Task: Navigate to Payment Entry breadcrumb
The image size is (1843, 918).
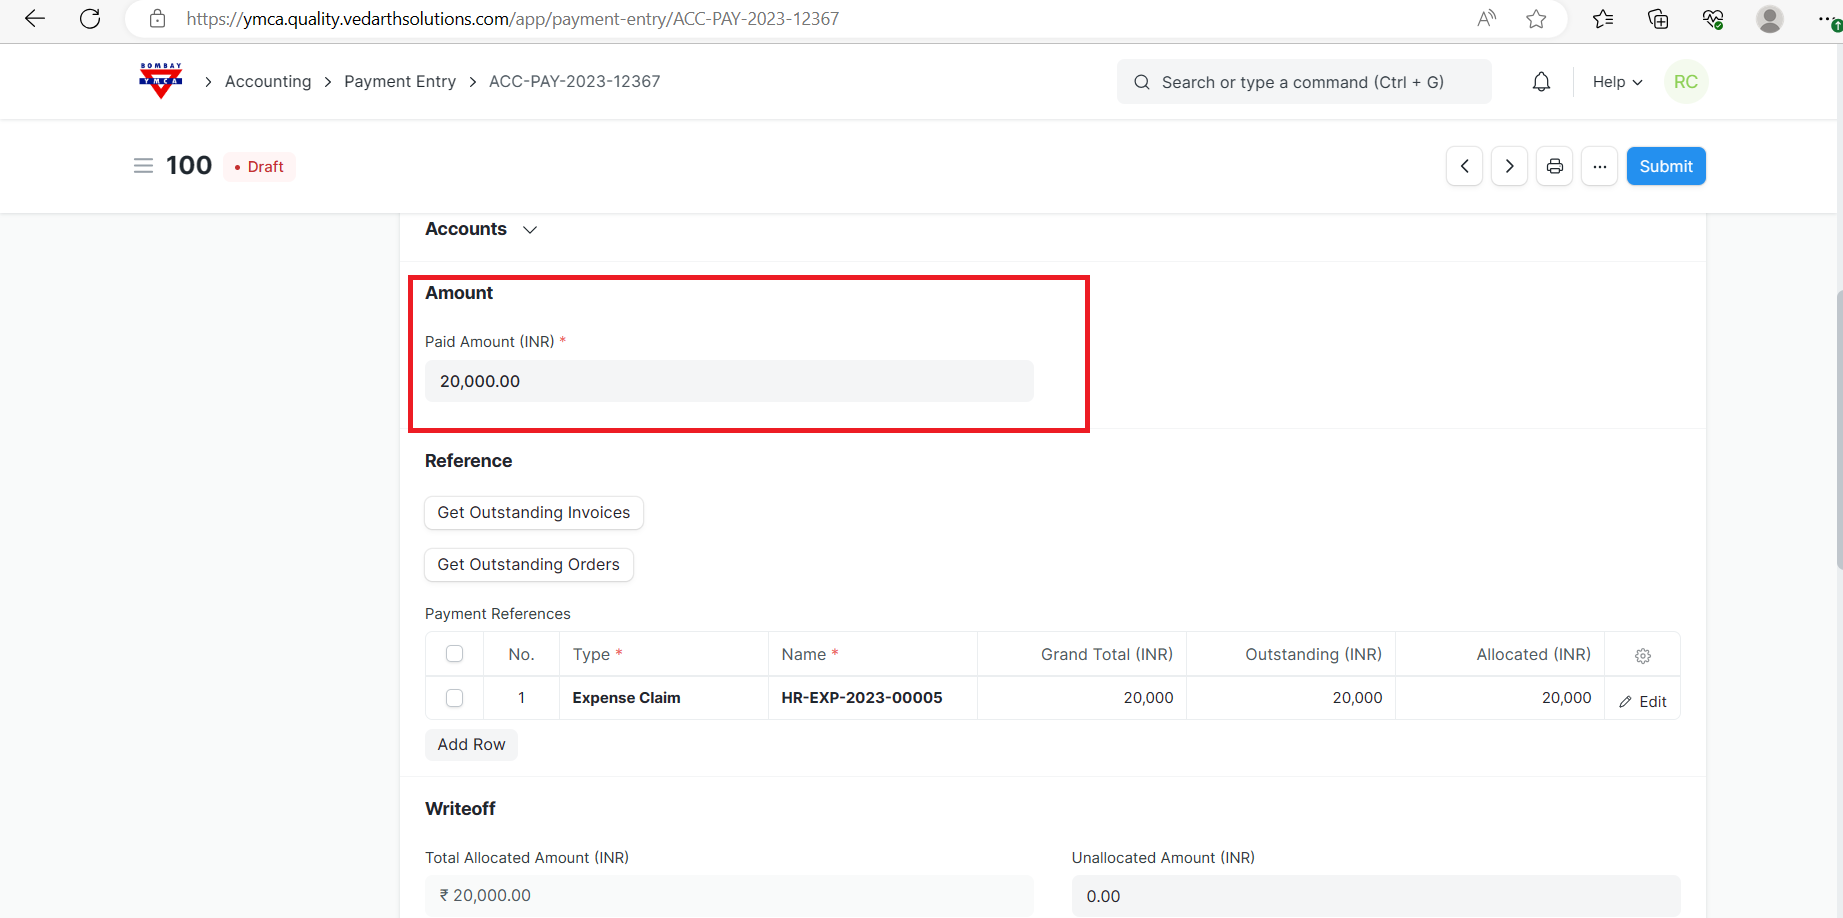Action: [400, 82]
